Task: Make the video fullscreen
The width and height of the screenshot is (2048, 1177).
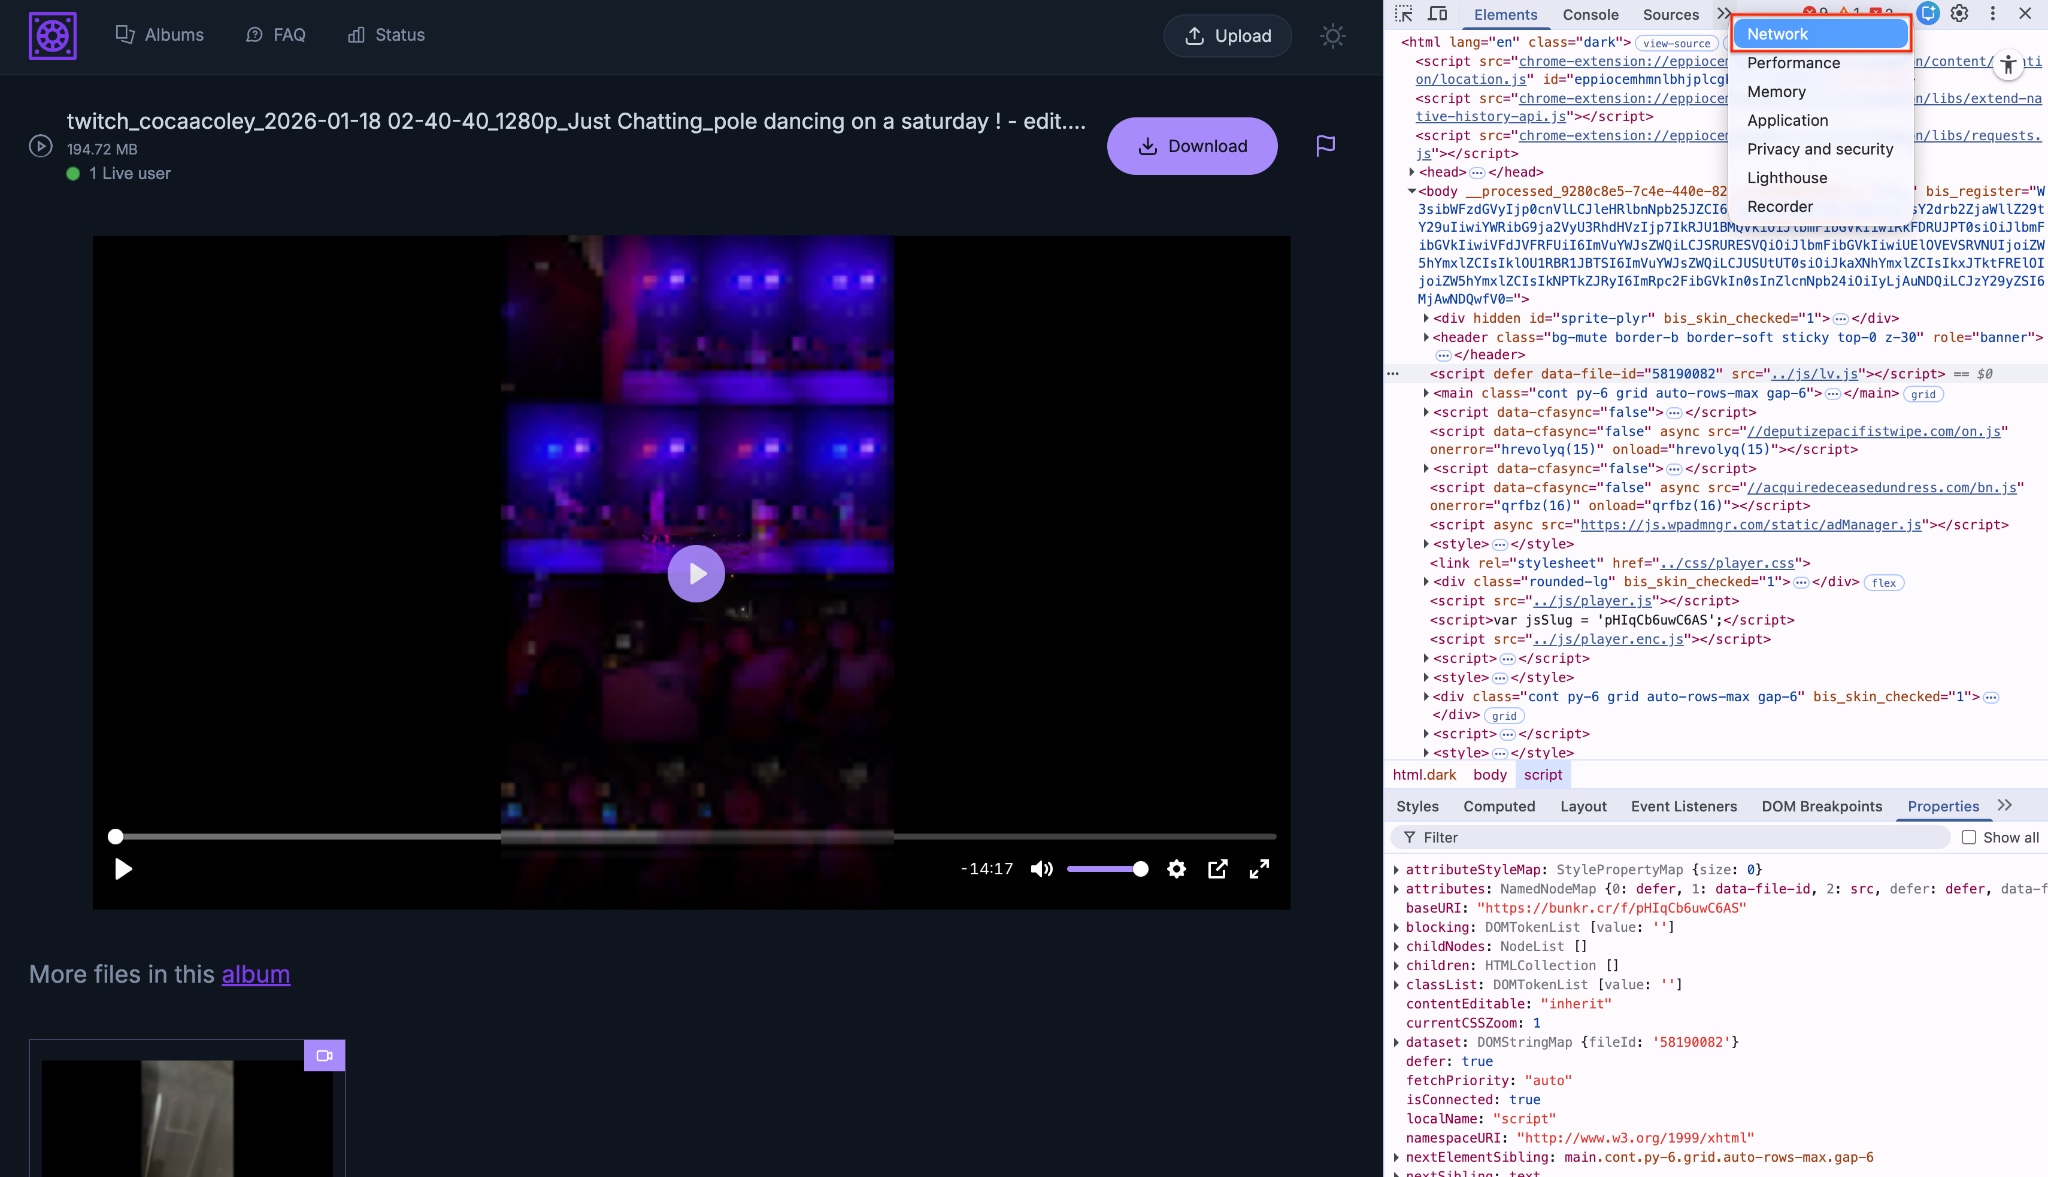Action: 1259,869
